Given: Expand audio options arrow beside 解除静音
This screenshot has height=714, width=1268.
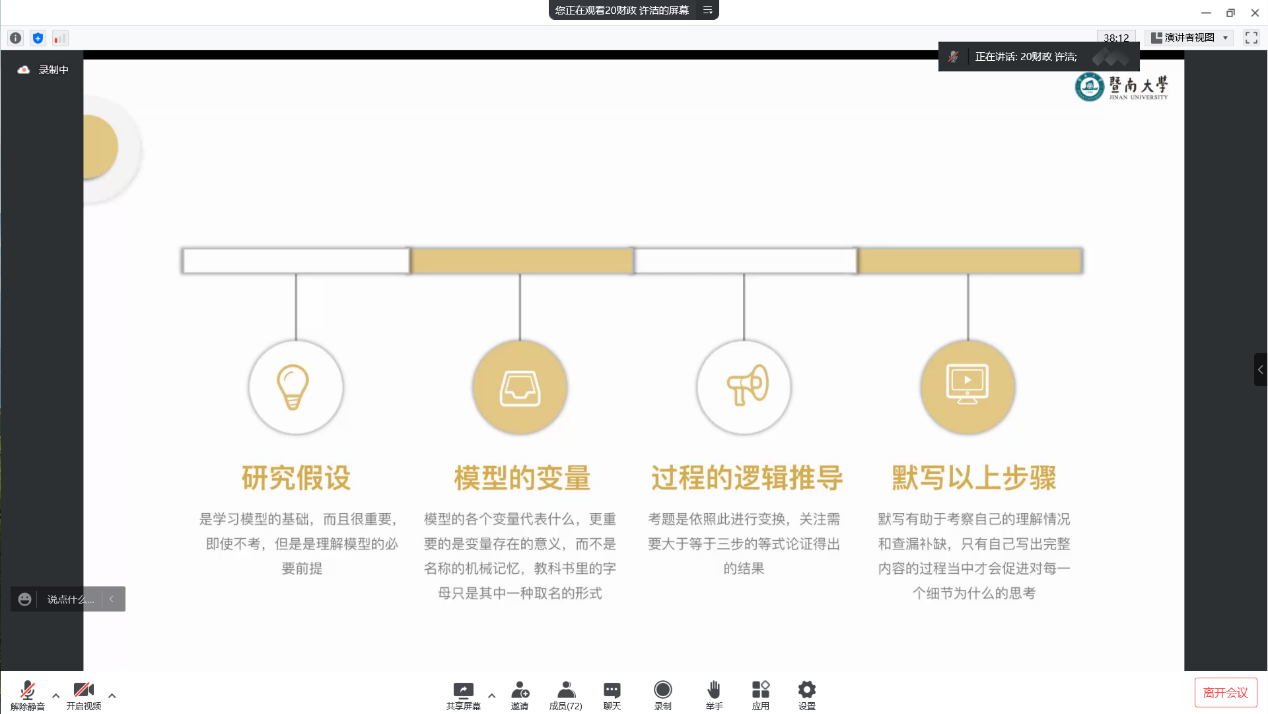Looking at the screenshot, I should click(x=56, y=695).
